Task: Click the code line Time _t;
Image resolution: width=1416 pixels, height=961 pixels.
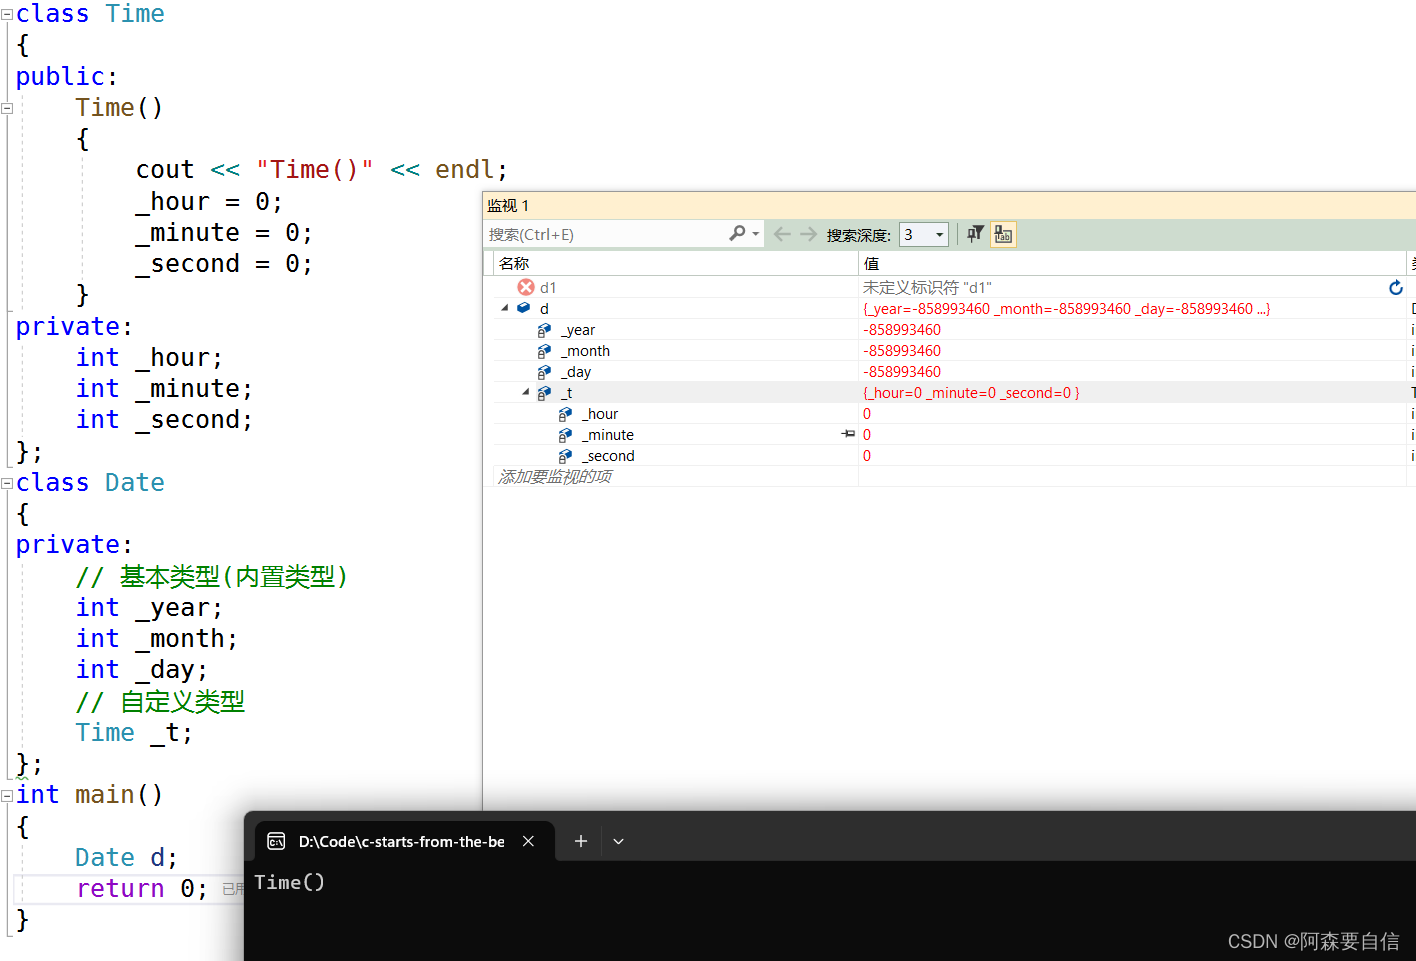Action: click(134, 733)
